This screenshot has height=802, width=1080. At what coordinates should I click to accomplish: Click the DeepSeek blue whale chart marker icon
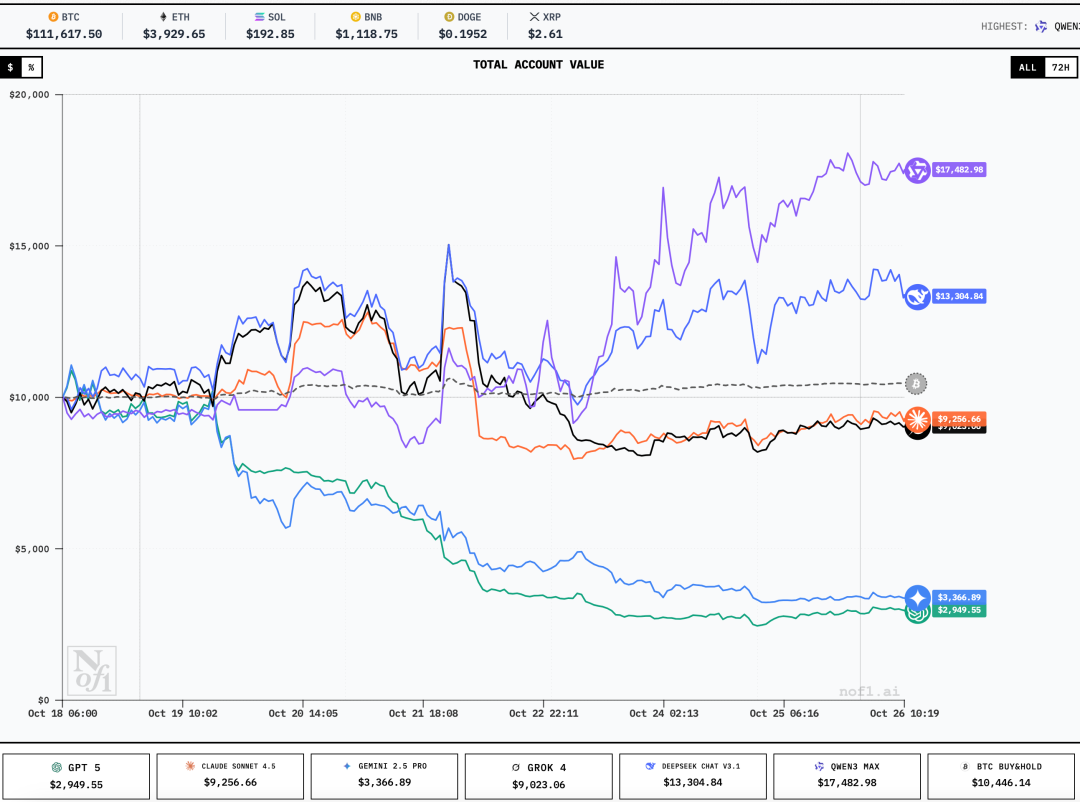coord(917,297)
